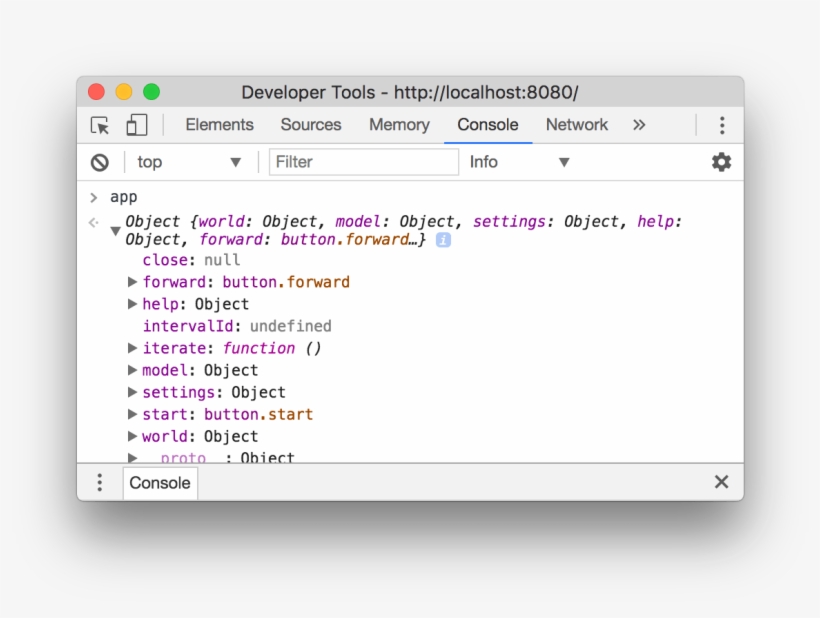Expand the world Object property
The width and height of the screenshot is (820, 618).
133,436
